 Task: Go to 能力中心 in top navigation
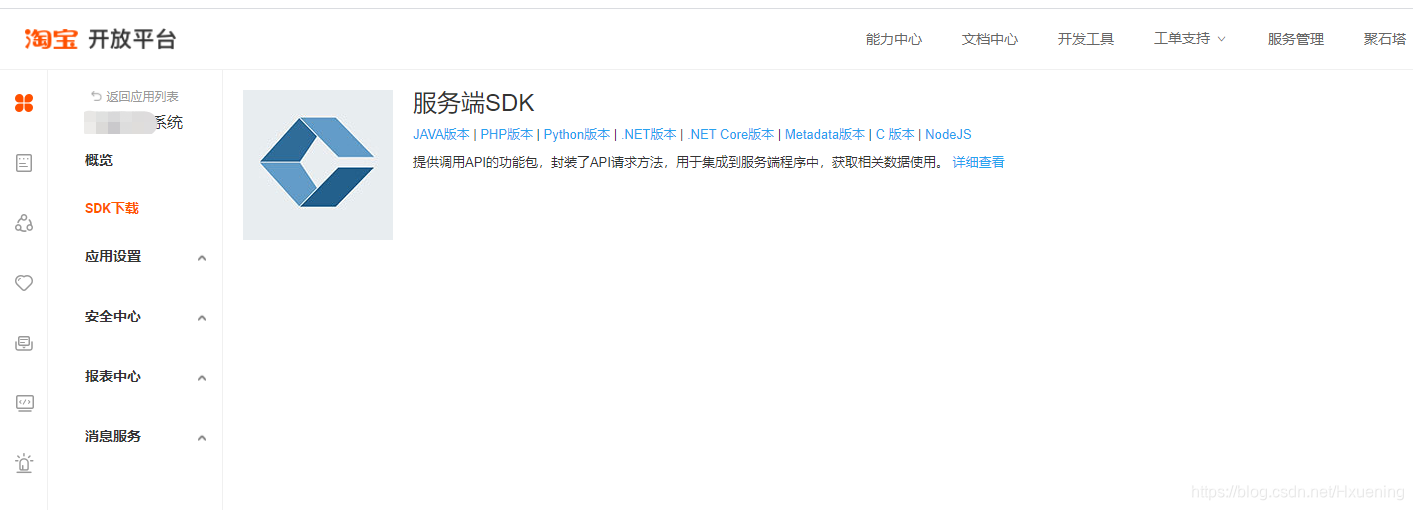894,39
